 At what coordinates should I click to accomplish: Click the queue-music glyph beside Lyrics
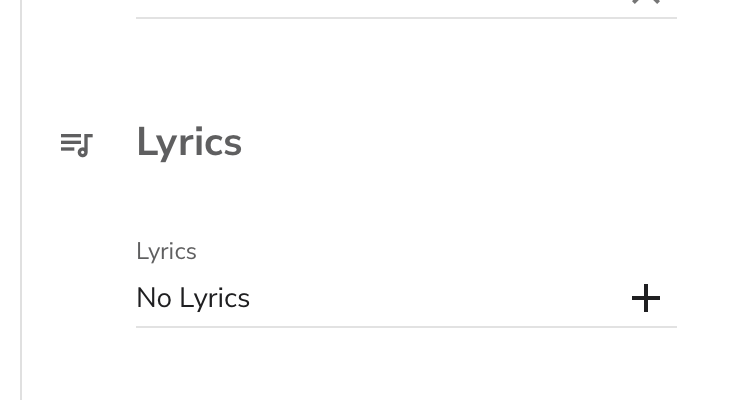coord(76,145)
